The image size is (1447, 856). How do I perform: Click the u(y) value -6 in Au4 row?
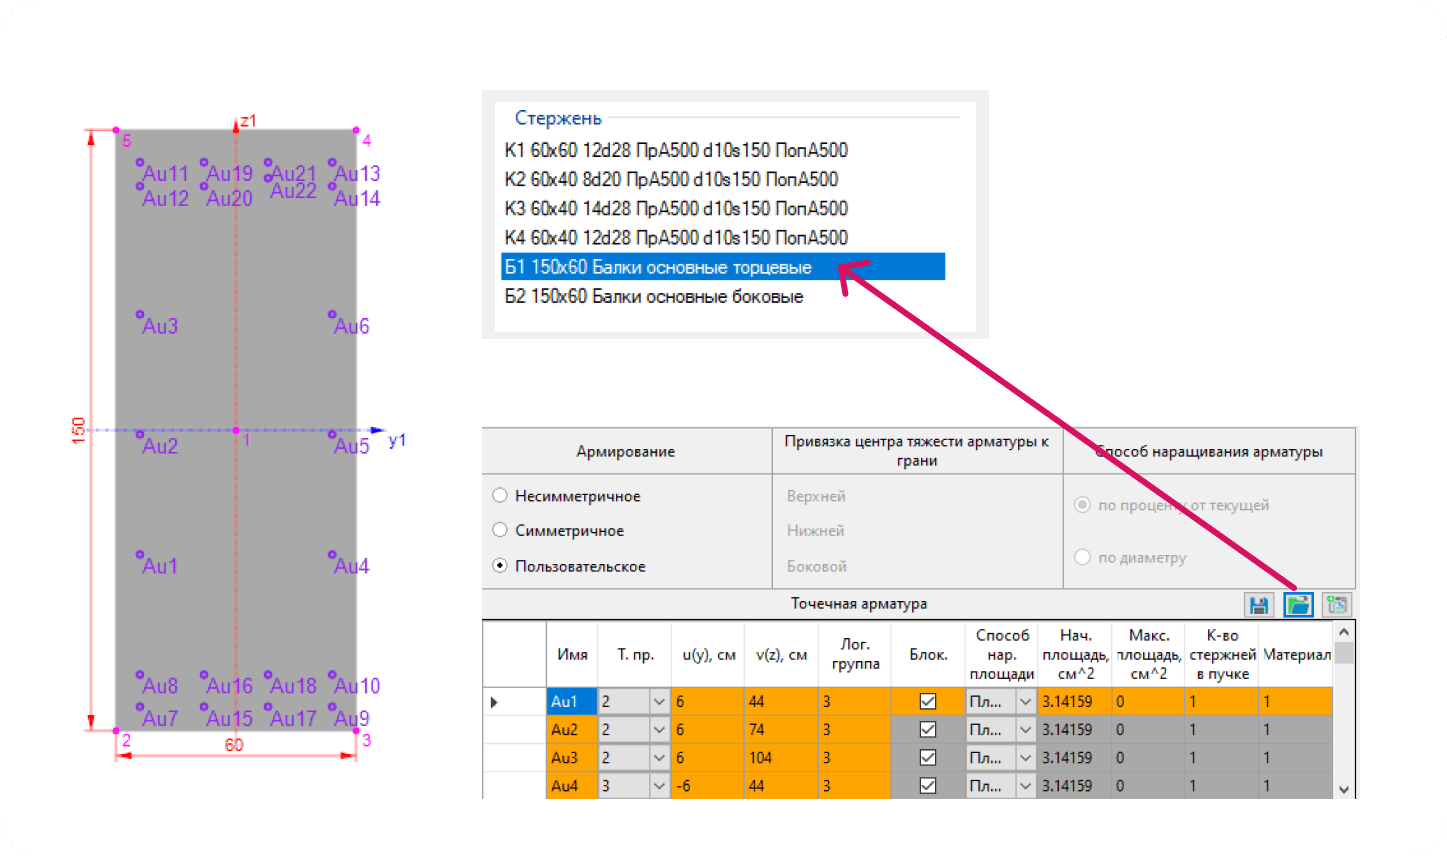[x=709, y=786]
